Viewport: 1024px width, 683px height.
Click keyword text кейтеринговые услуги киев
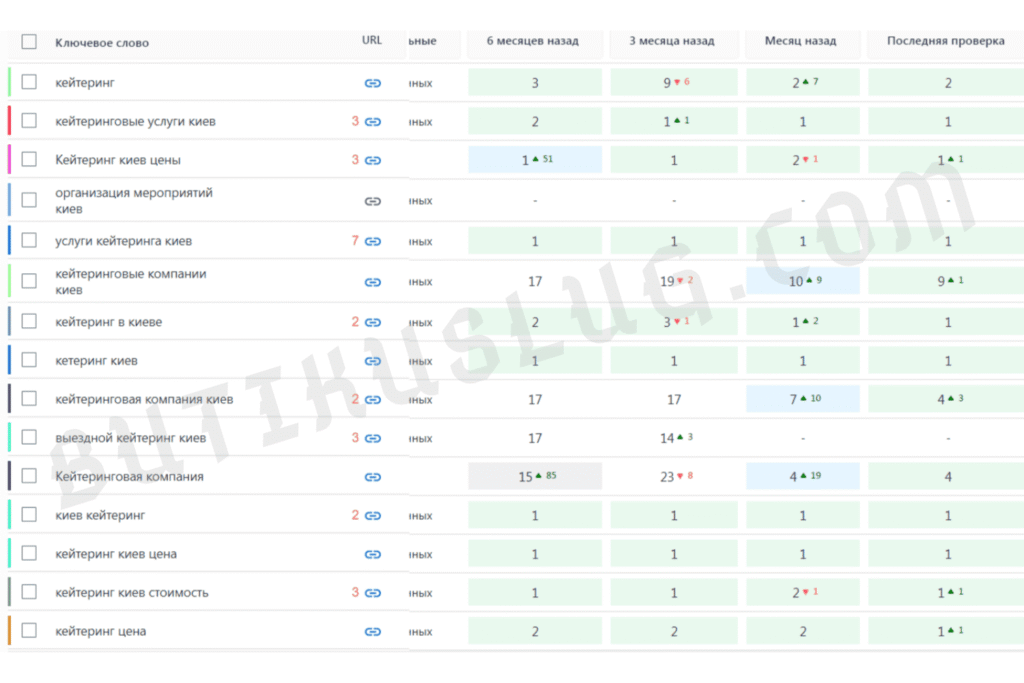click(x=135, y=121)
